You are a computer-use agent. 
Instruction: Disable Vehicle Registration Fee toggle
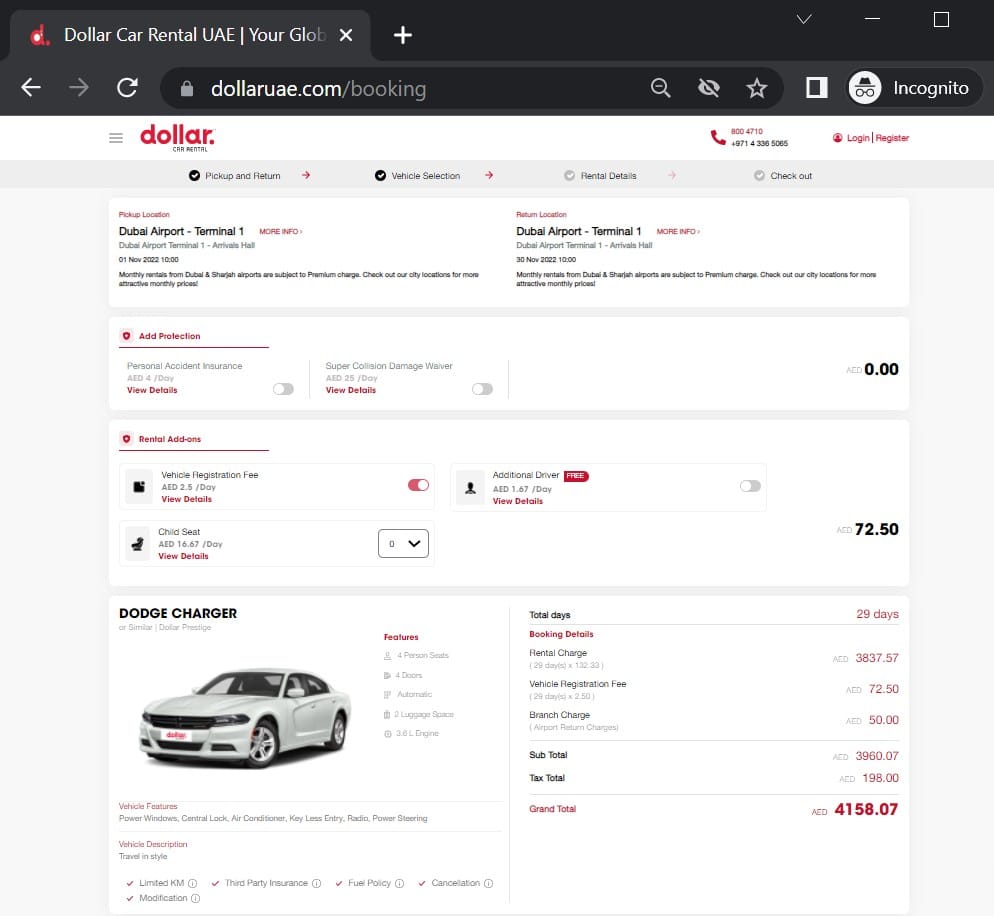coord(418,485)
